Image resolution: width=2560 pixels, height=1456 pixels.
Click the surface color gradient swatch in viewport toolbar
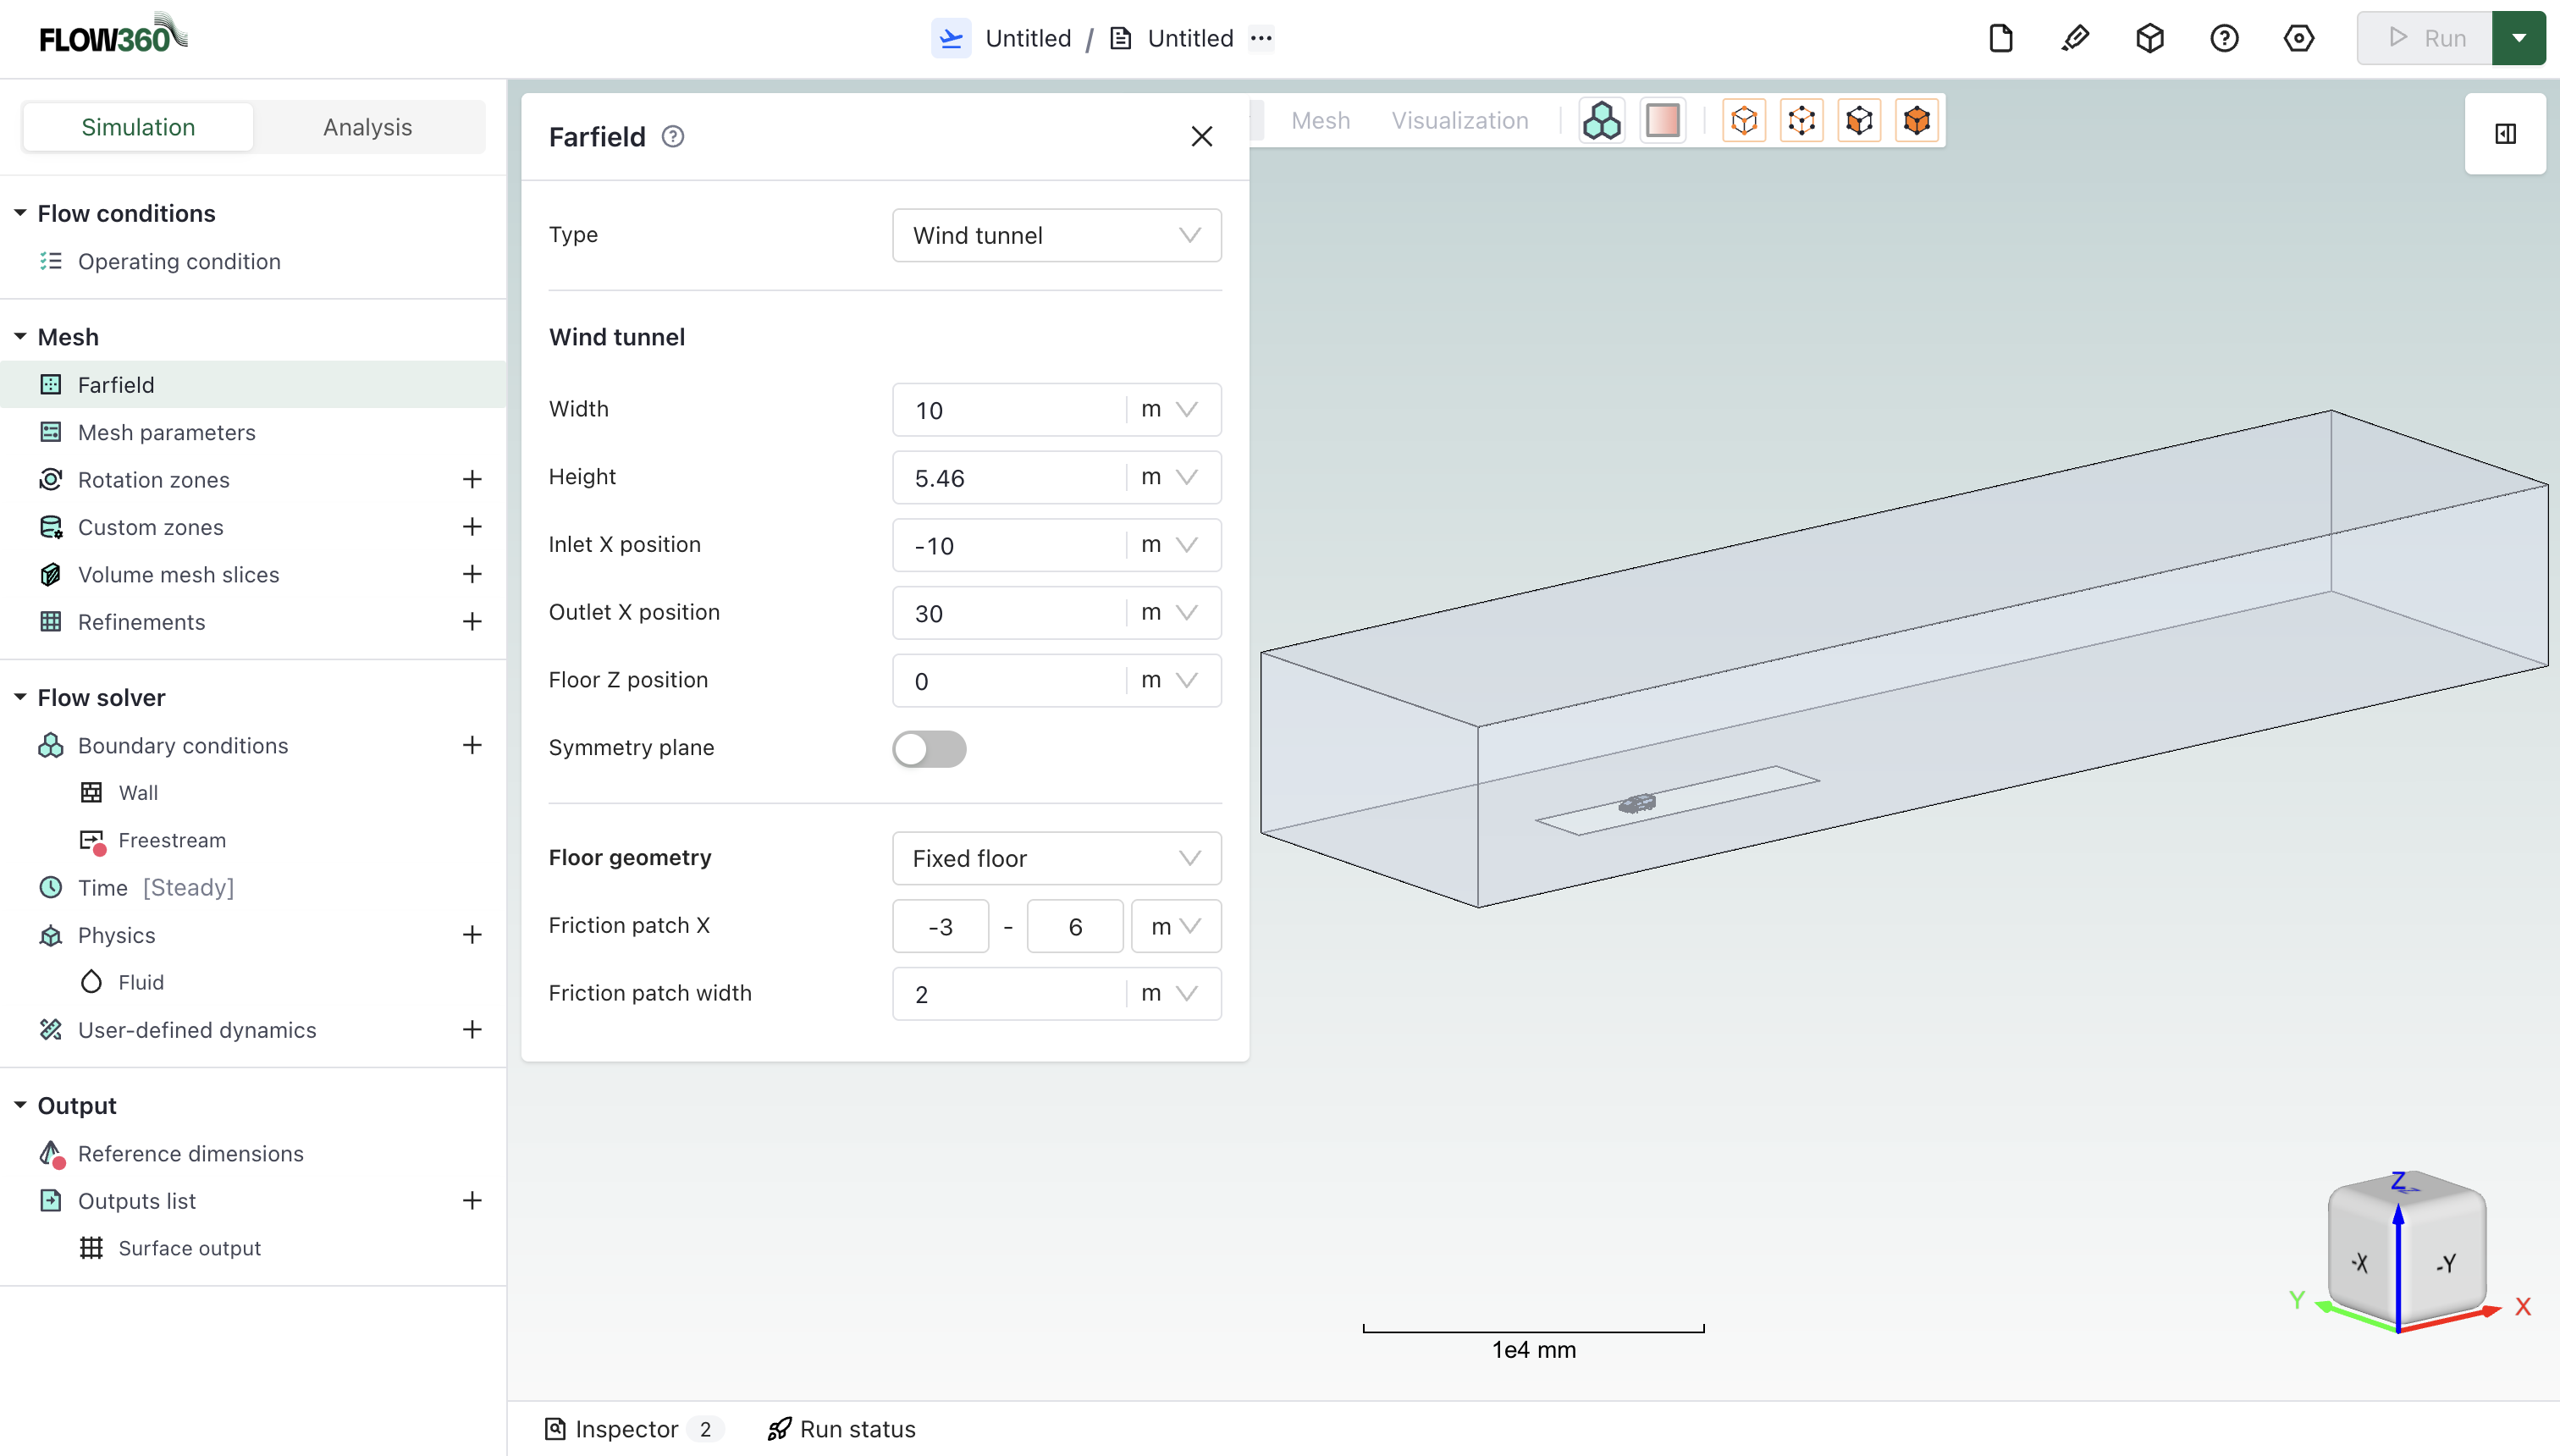click(1663, 119)
